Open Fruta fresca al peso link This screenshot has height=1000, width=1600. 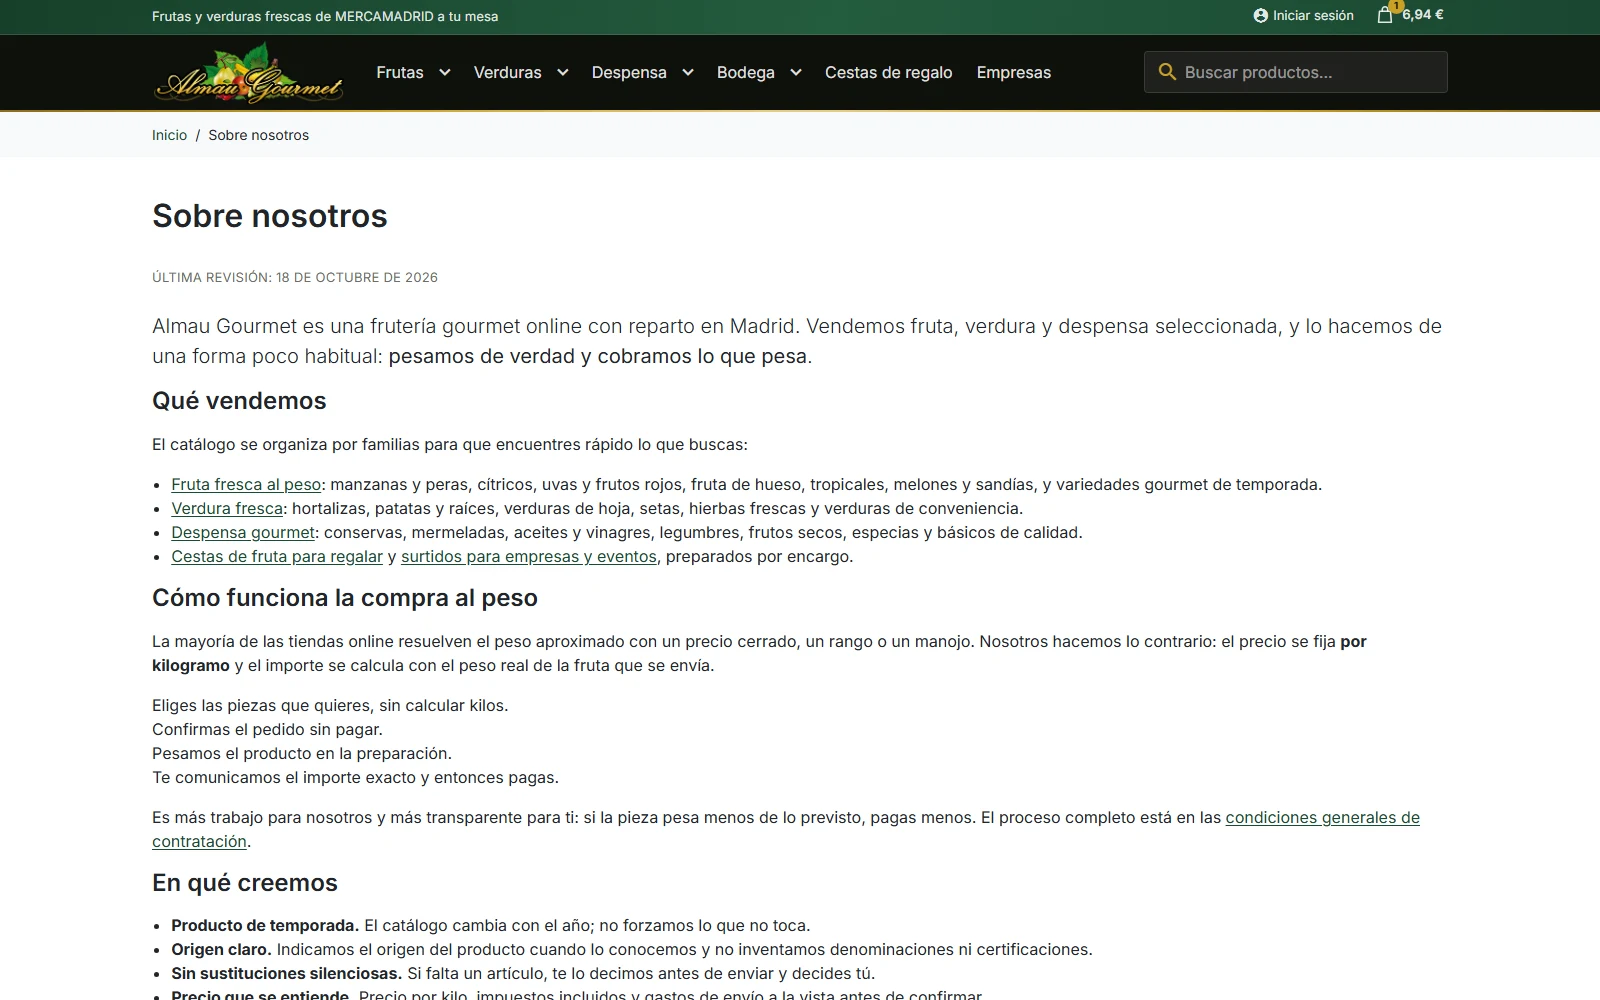246,484
